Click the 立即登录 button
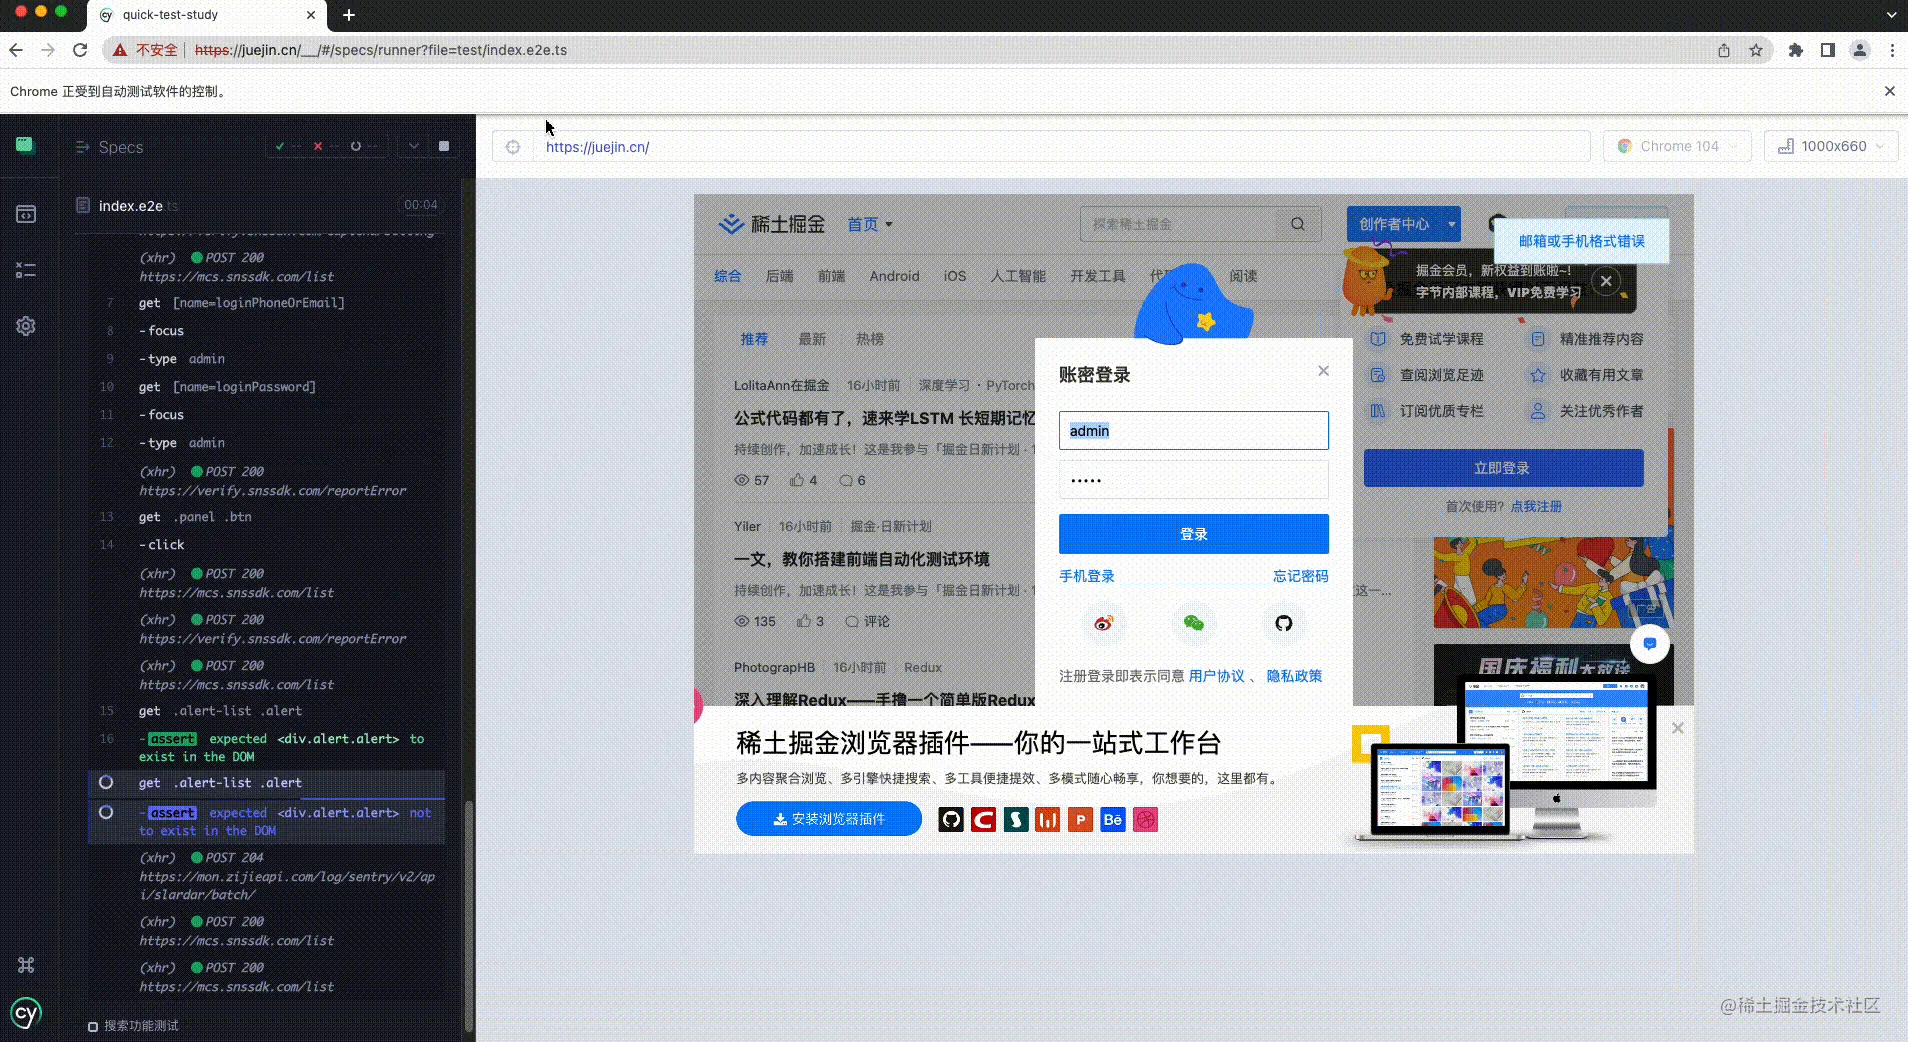The height and width of the screenshot is (1042, 1908). click(x=1503, y=468)
